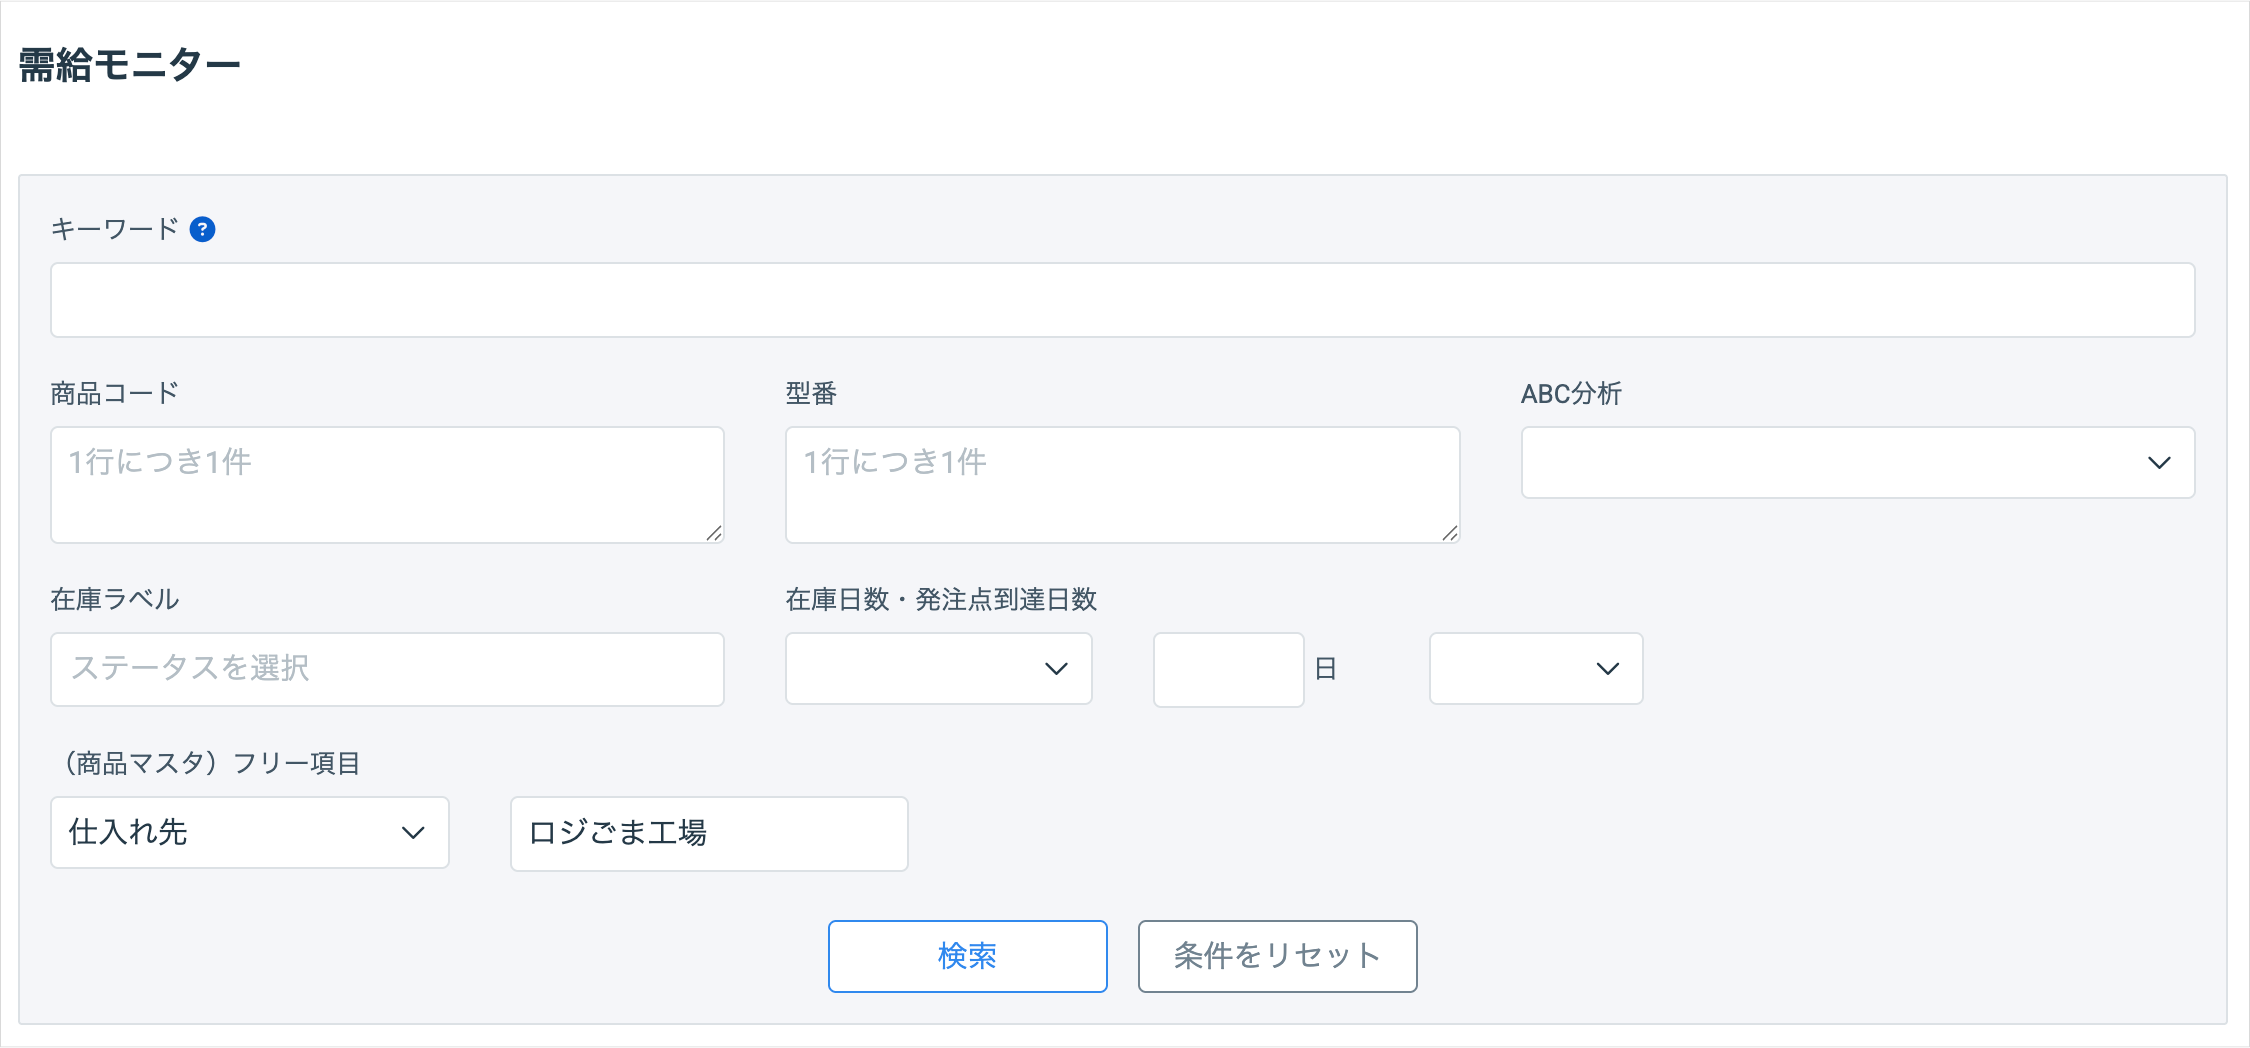Image resolution: width=2250 pixels, height=1048 pixels.
Task: Click the 需給モニター page heading
Action: coord(130,66)
